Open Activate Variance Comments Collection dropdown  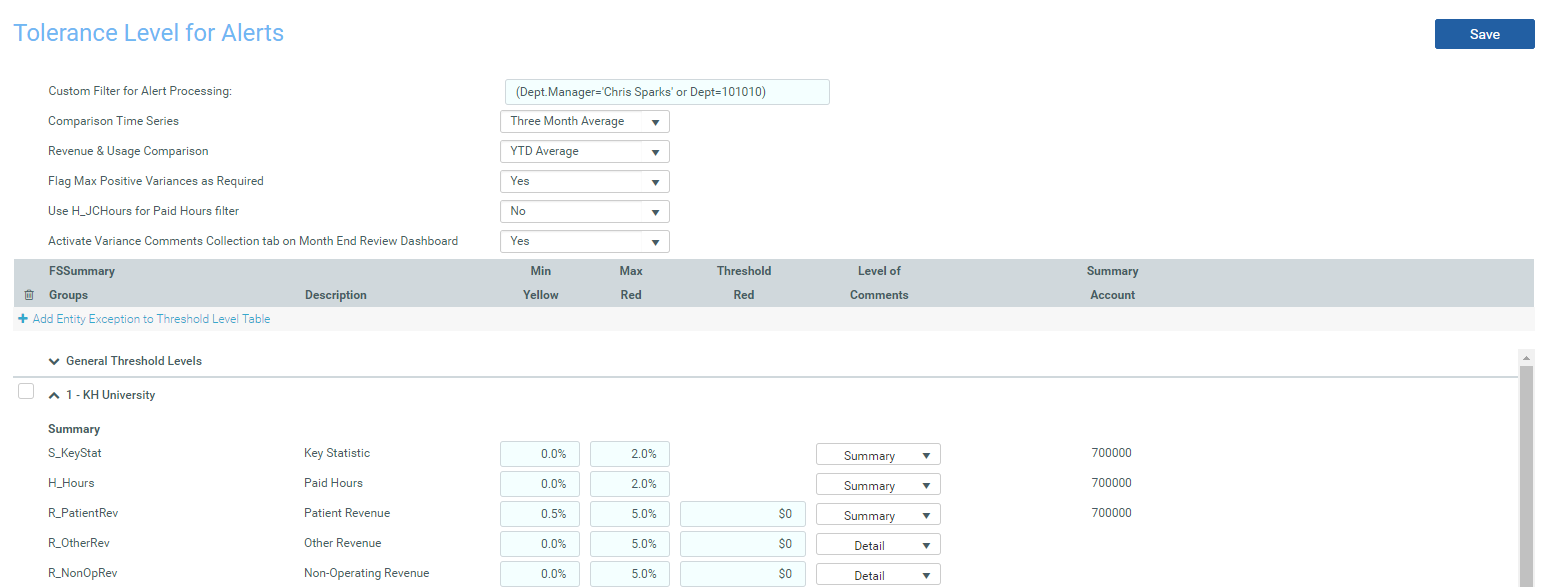(584, 242)
